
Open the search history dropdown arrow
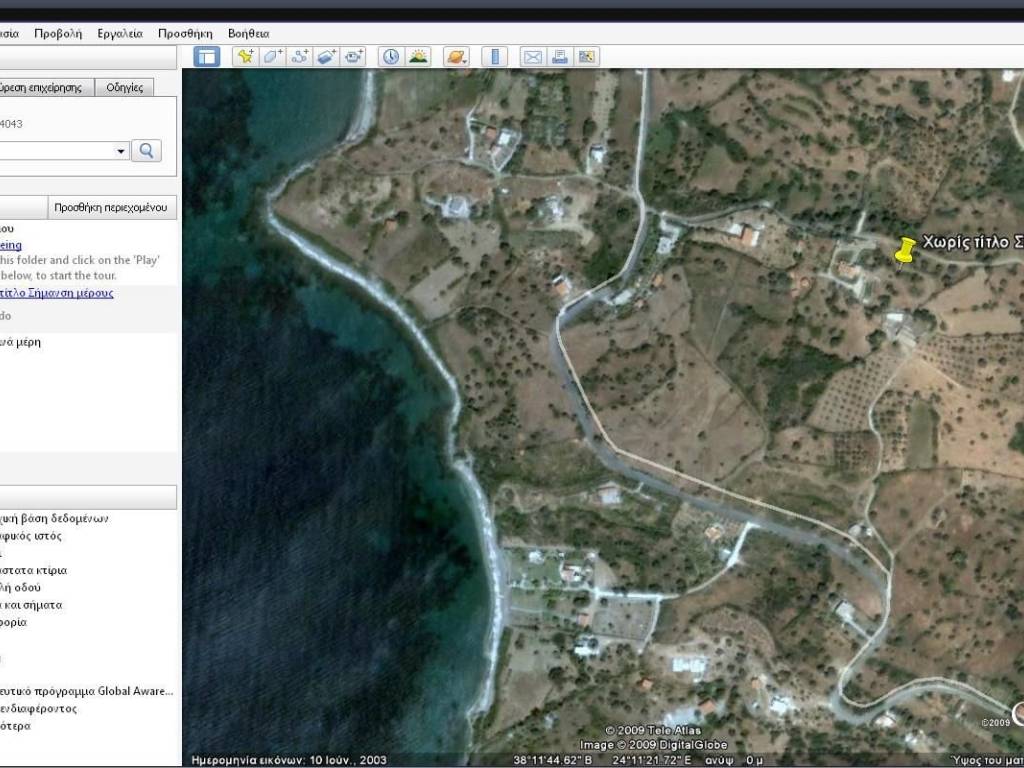[122, 151]
